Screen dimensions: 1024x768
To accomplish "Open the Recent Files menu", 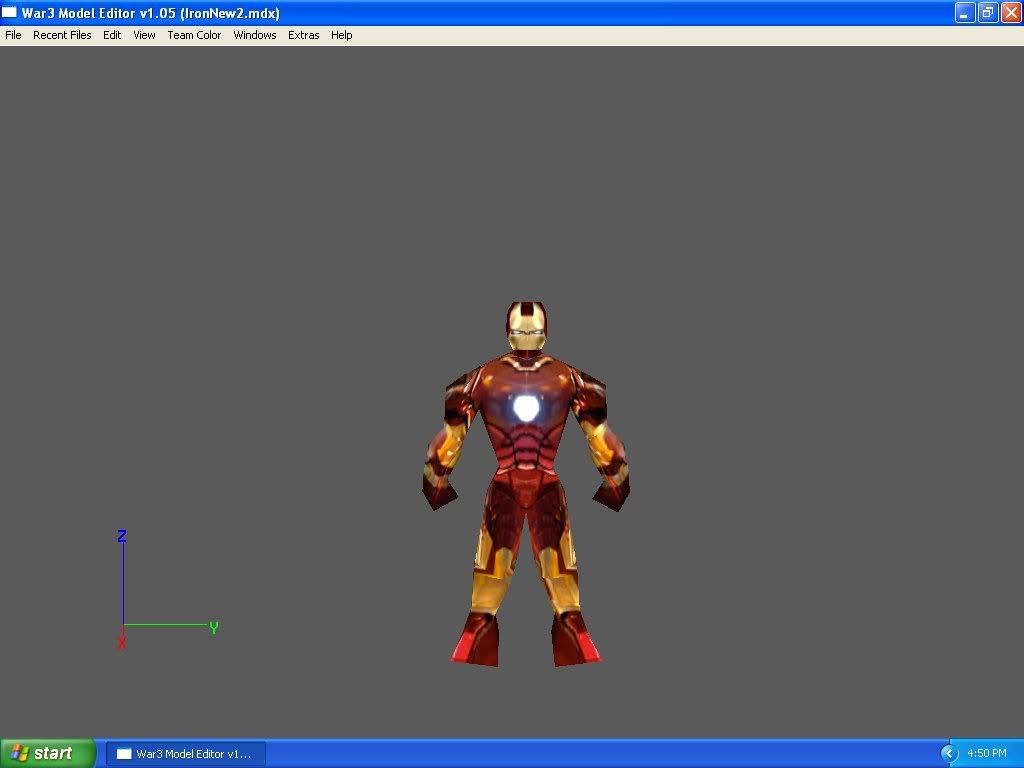I will tap(62, 35).
